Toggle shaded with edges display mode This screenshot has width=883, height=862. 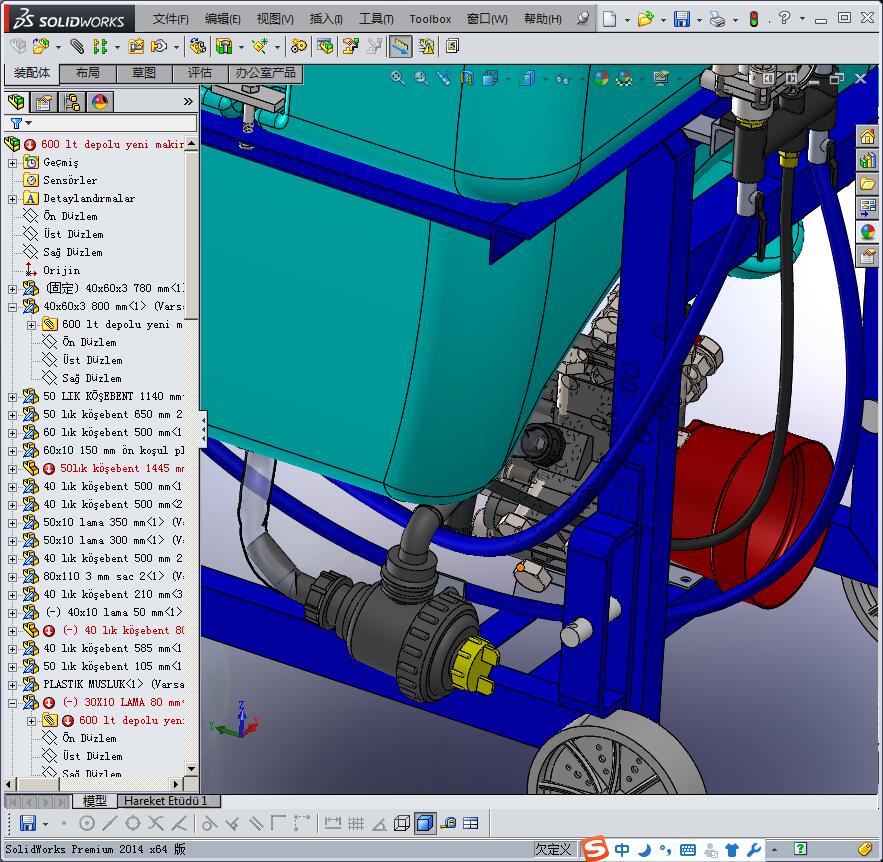[425, 823]
